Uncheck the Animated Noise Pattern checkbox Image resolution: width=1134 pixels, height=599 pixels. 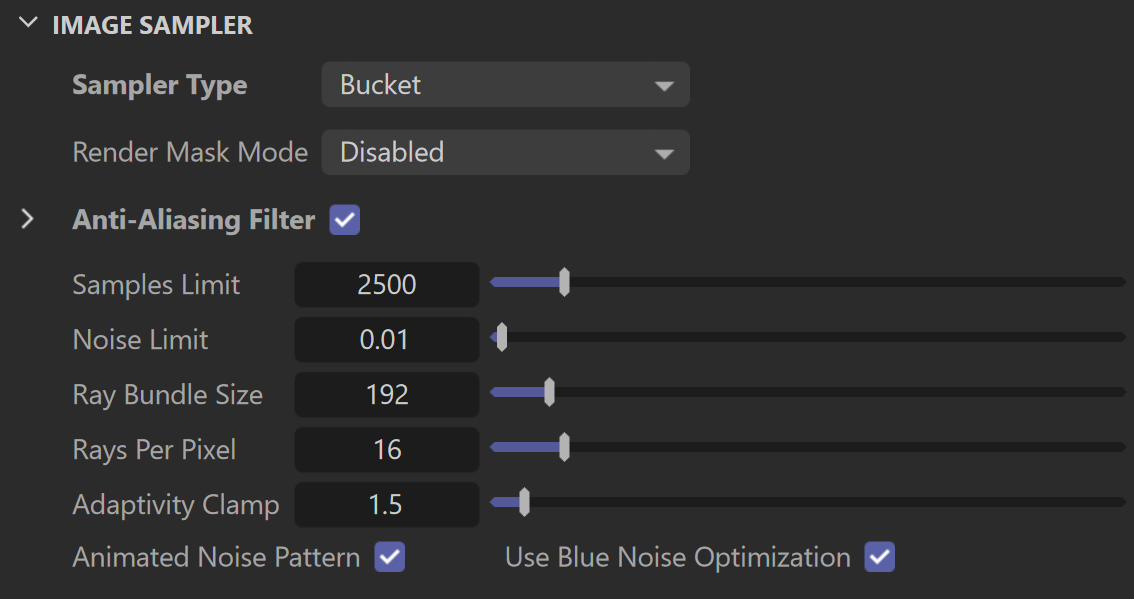390,557
